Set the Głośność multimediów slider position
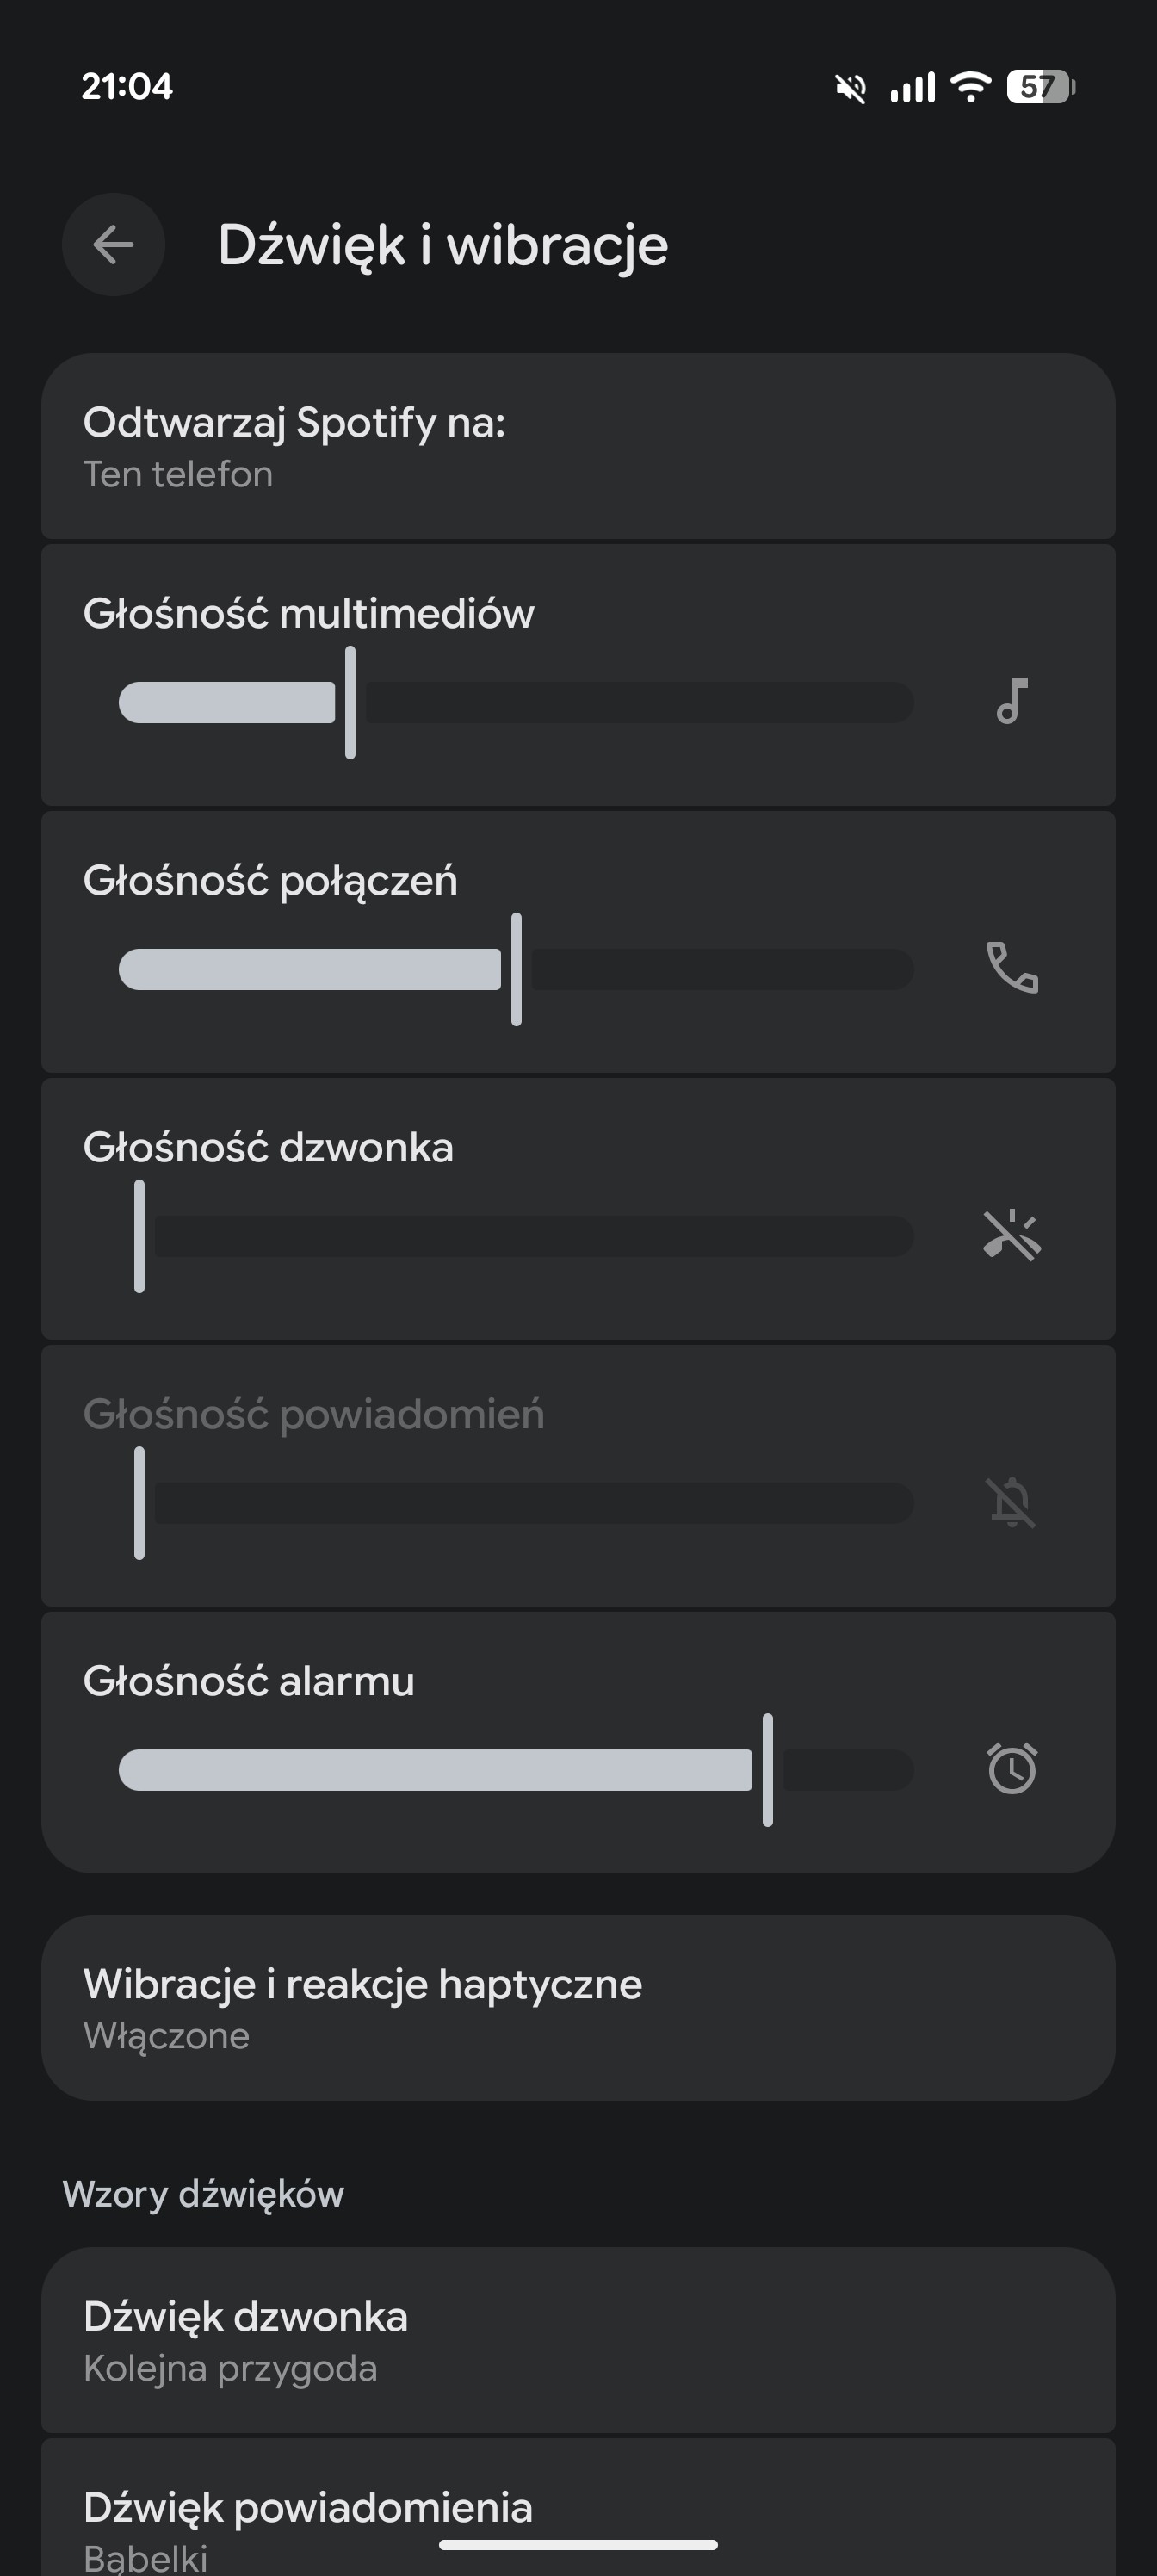The image size is (1157, 2576). coord(516,702)
